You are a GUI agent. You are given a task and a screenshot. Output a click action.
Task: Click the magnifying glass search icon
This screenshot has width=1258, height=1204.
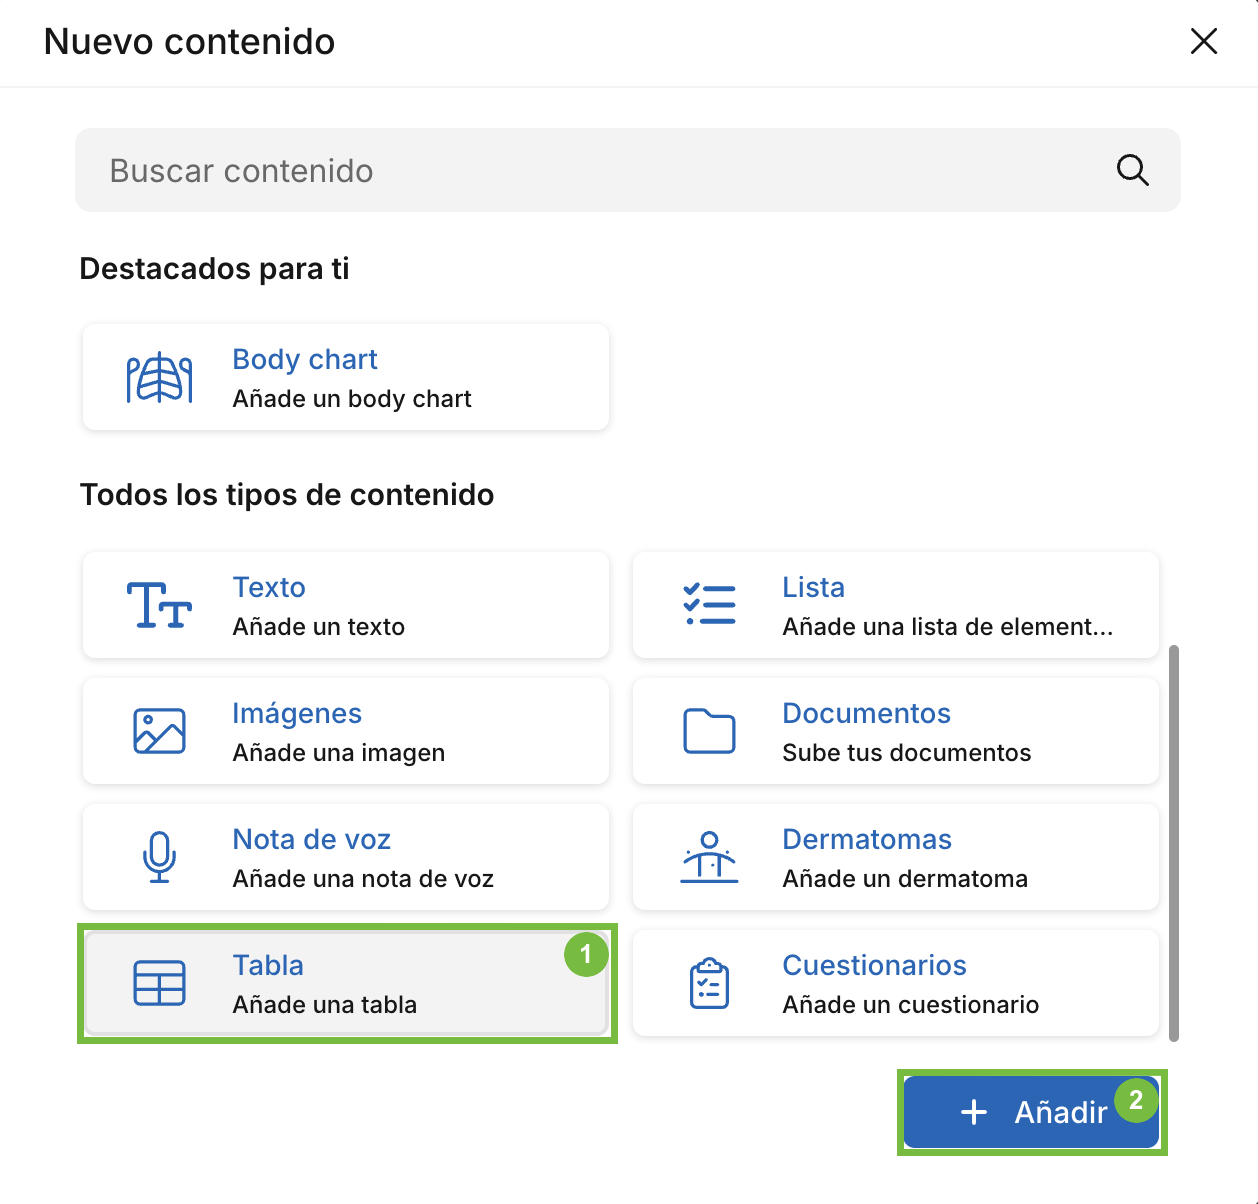1132,170
